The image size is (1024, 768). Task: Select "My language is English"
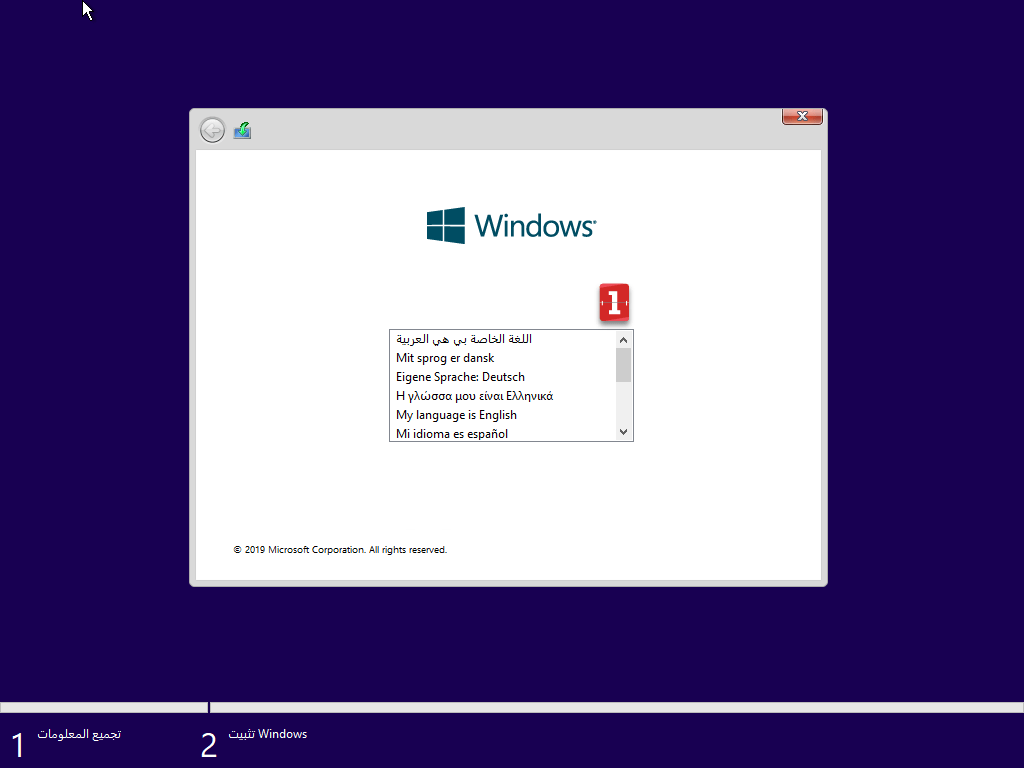[x=503, y=415]
